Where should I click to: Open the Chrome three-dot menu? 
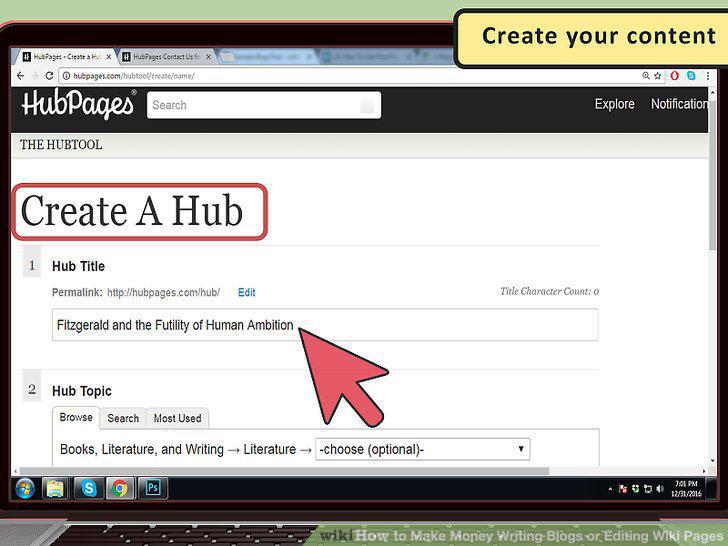tap(708, 76)
